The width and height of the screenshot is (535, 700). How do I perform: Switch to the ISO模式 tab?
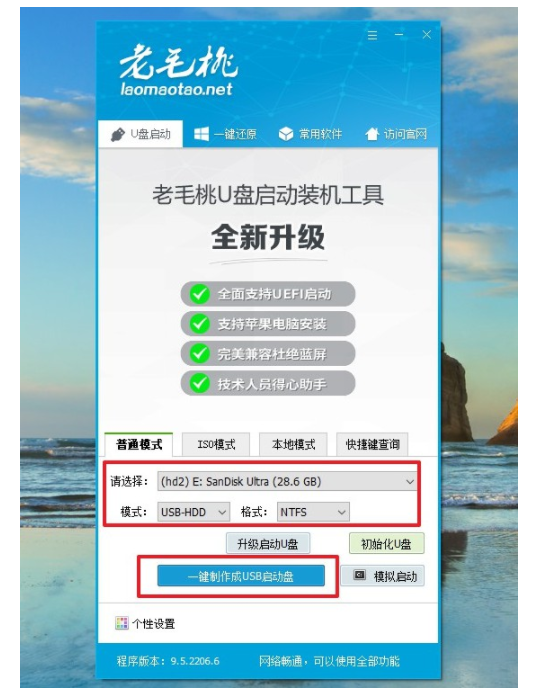pyautogui.click(x=216, y=445)
